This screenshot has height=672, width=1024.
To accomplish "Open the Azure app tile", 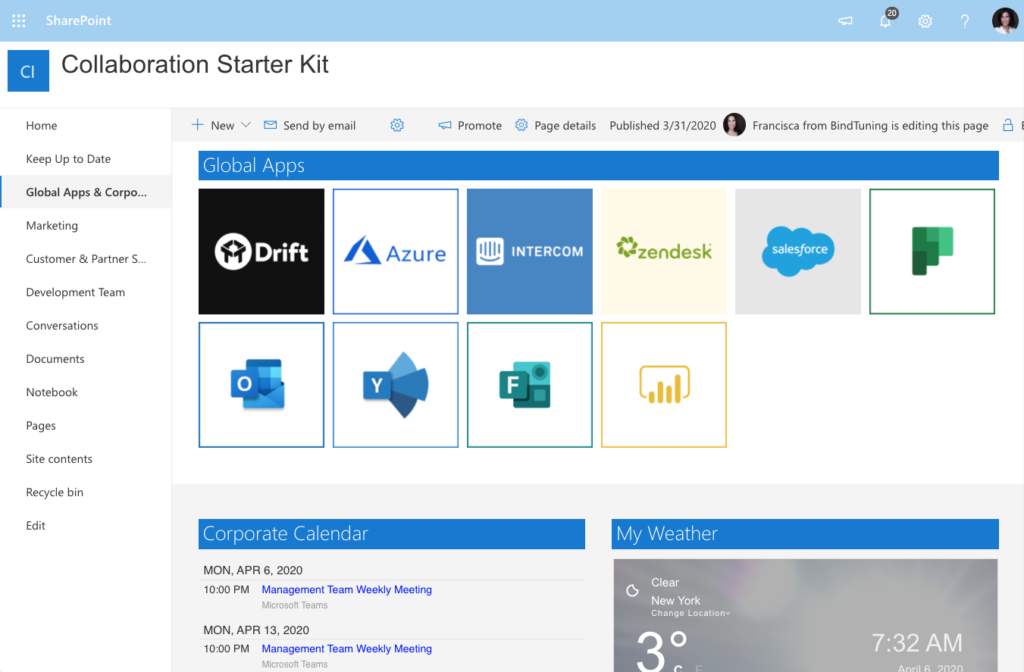I will pyautogui.click(x=396, y=251).
